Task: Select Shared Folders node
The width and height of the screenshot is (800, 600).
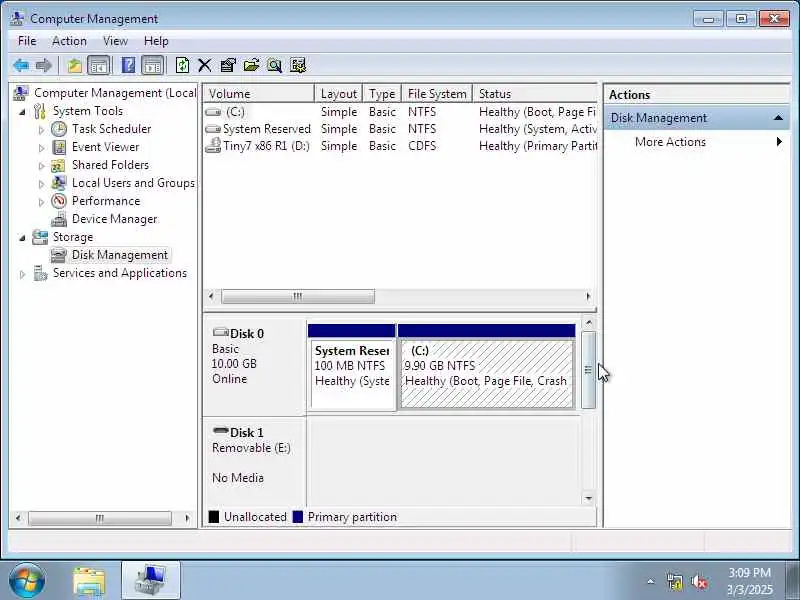Action: pos(110,165)
